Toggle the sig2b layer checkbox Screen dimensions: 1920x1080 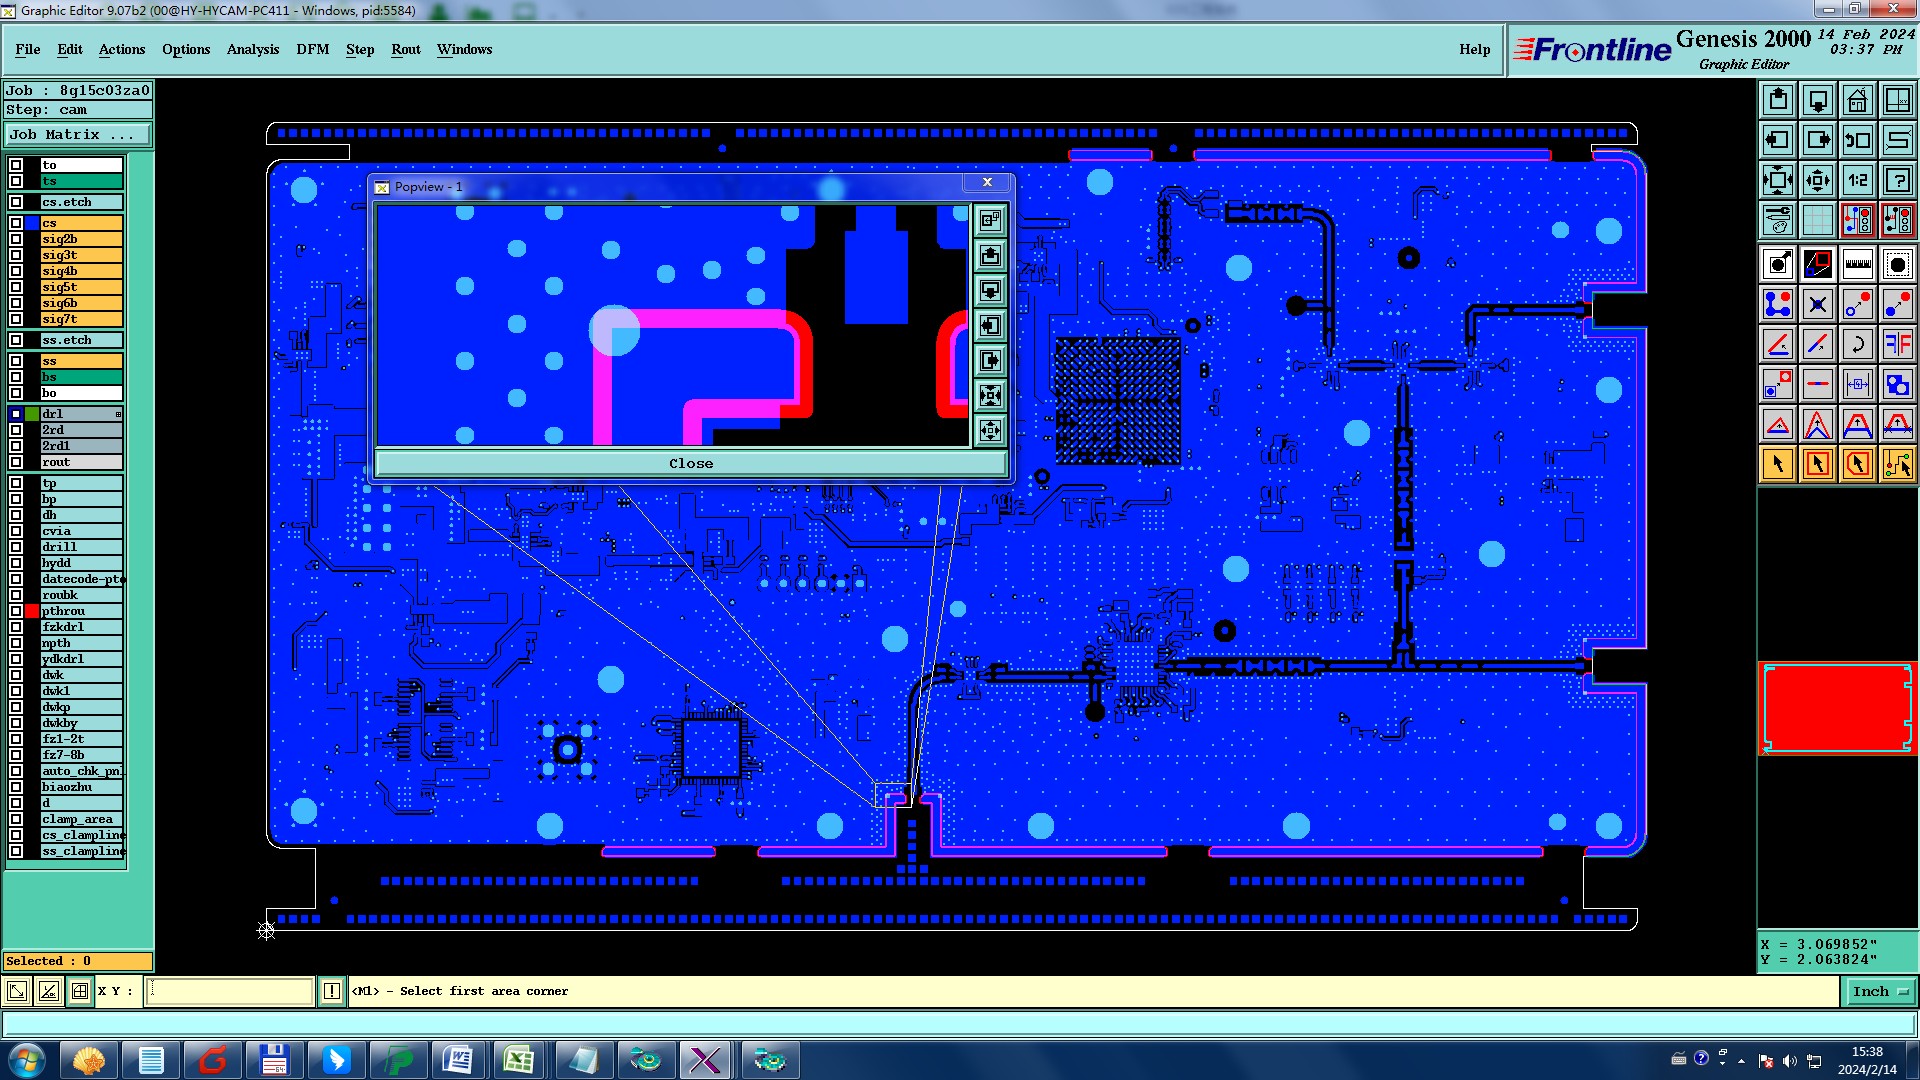[16, 239]
